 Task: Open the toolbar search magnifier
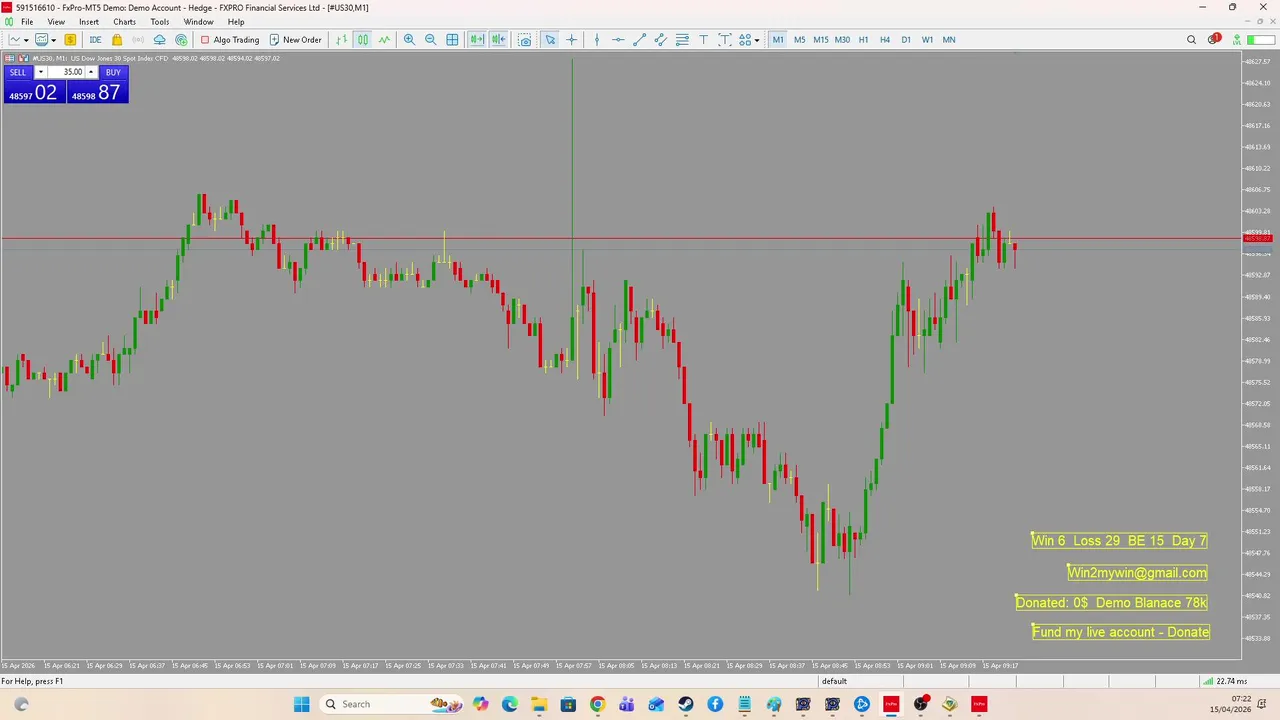tap(1191, 40)
